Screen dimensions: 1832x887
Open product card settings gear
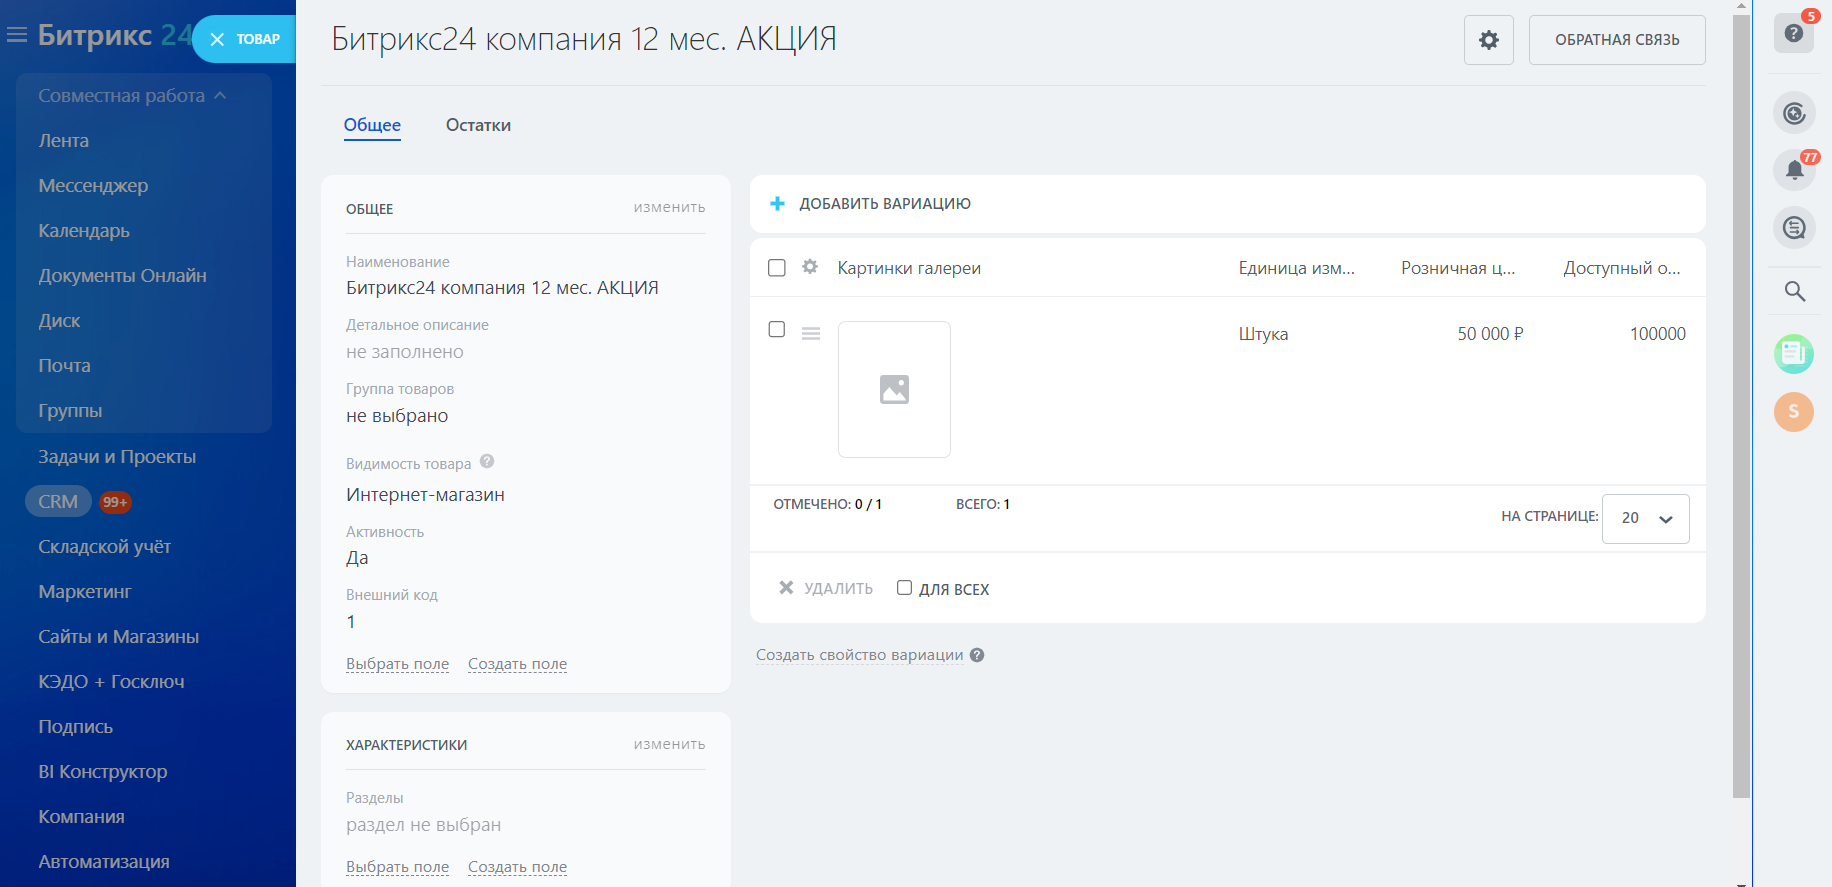tap(1489, 40)
